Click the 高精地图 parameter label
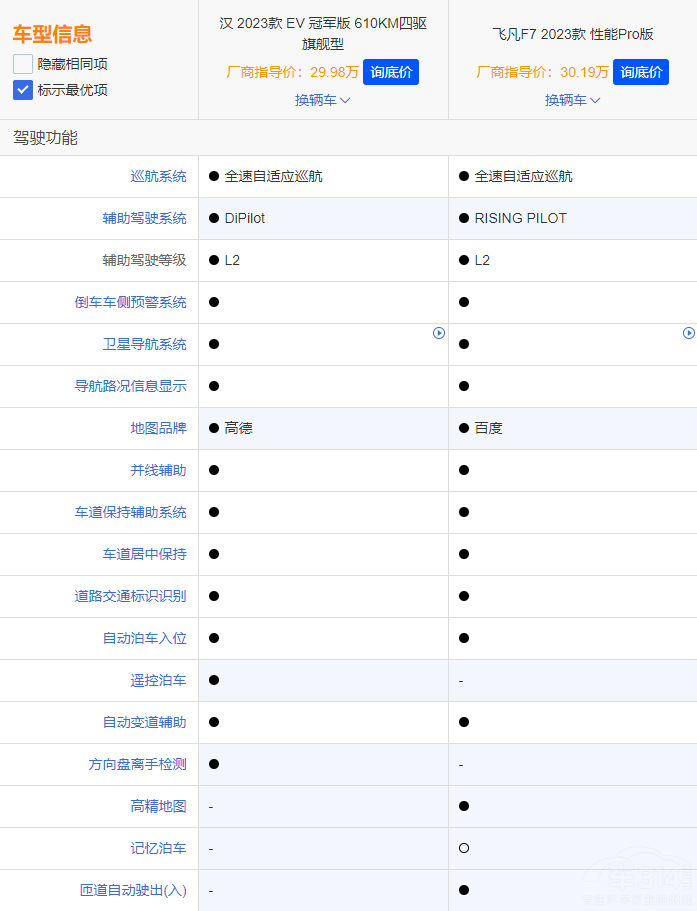697x911 pixels. (158, 806)
